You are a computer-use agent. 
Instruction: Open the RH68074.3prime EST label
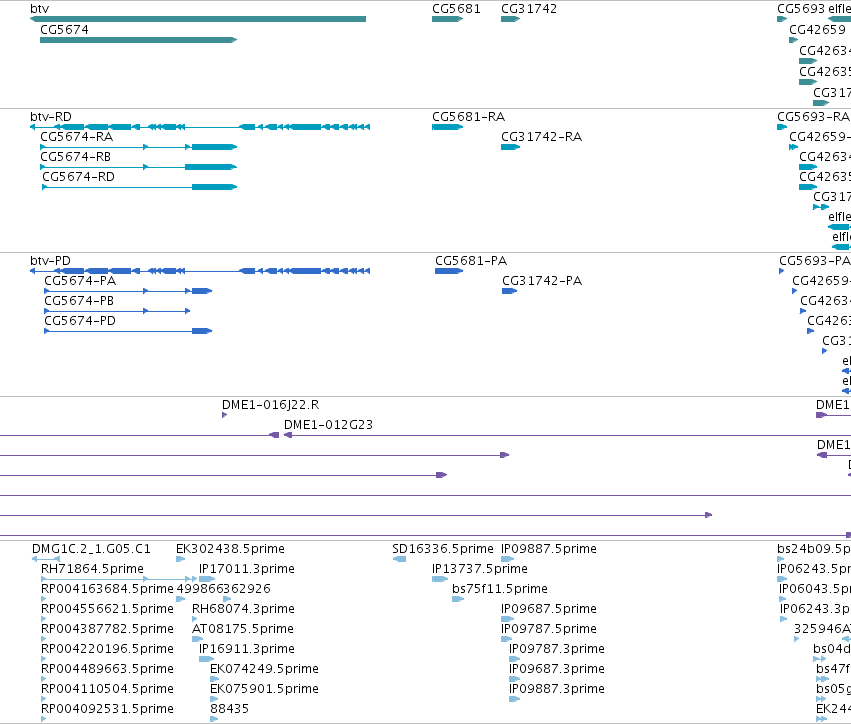coord(243,609)
